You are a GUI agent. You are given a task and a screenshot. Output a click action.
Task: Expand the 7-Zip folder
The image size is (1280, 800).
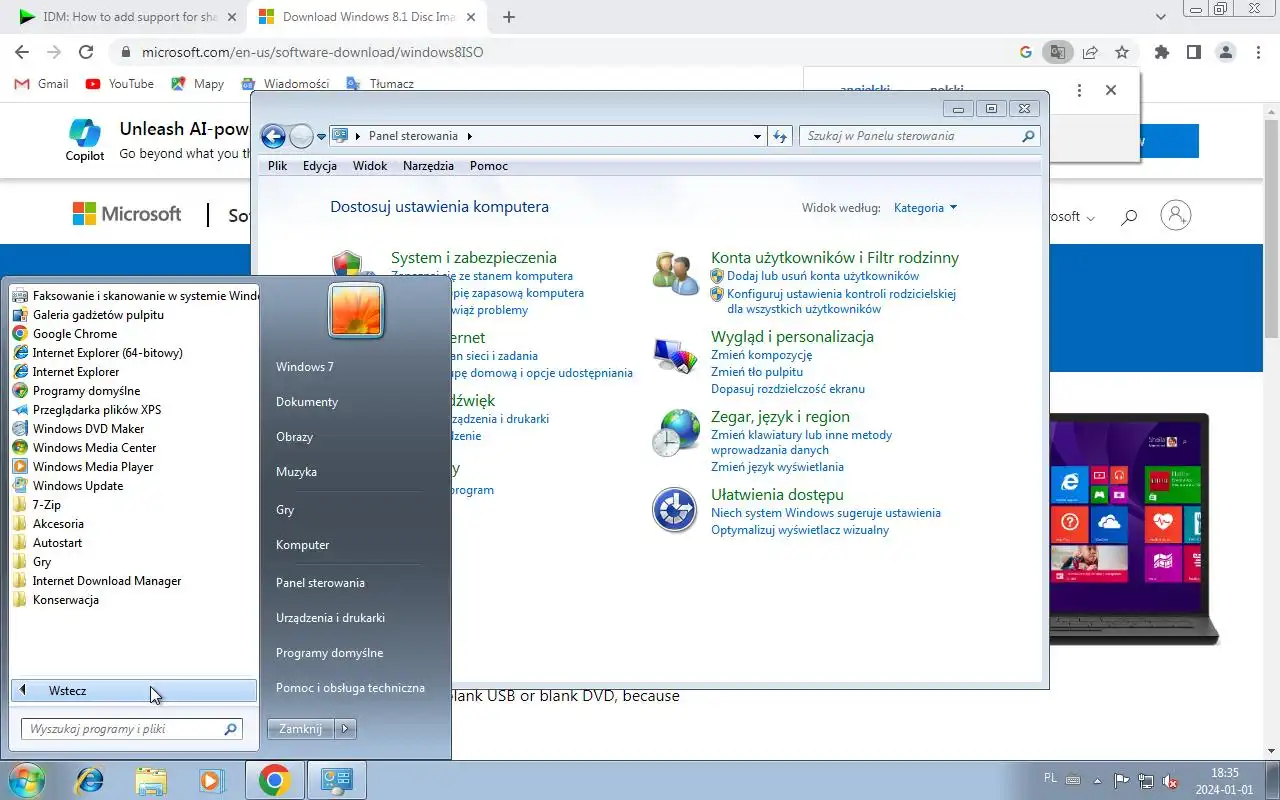click(37, 505)
